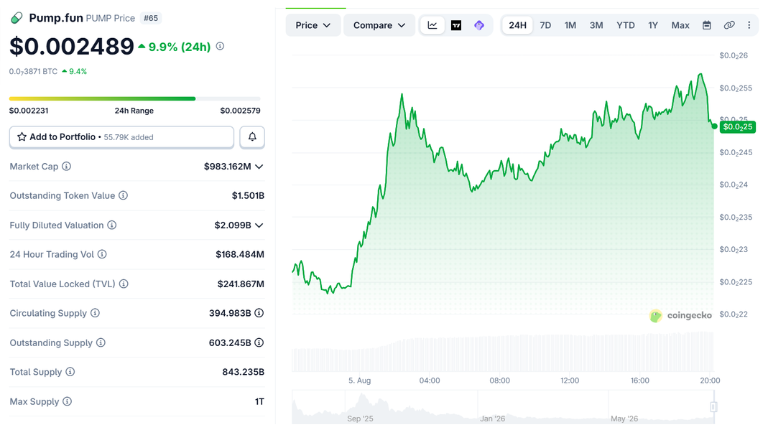
Task: Select the 1Y time range tab
Action: pos(653,25)
